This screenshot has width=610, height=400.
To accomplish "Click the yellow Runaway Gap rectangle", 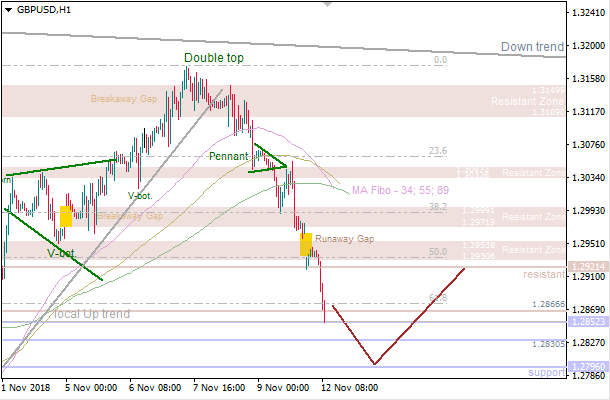I will tap(305, 244).
